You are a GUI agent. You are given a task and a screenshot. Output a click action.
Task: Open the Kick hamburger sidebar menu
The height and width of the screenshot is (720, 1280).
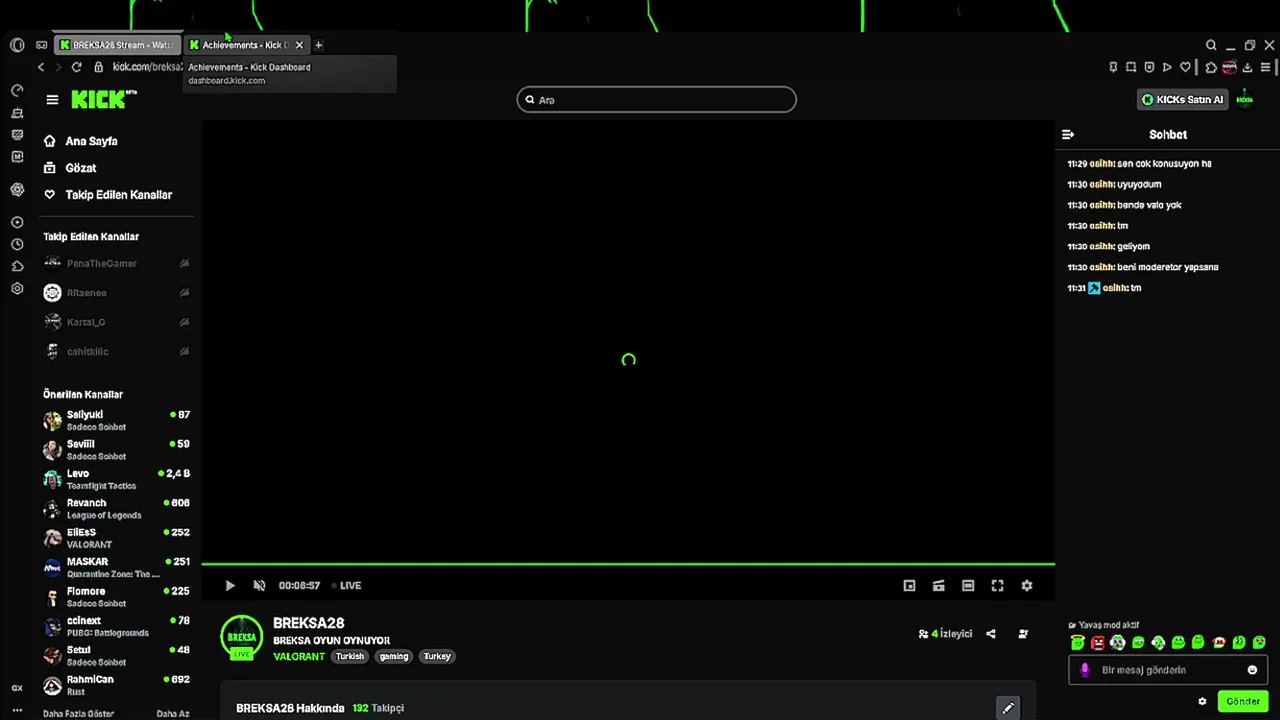pos(52,99)
